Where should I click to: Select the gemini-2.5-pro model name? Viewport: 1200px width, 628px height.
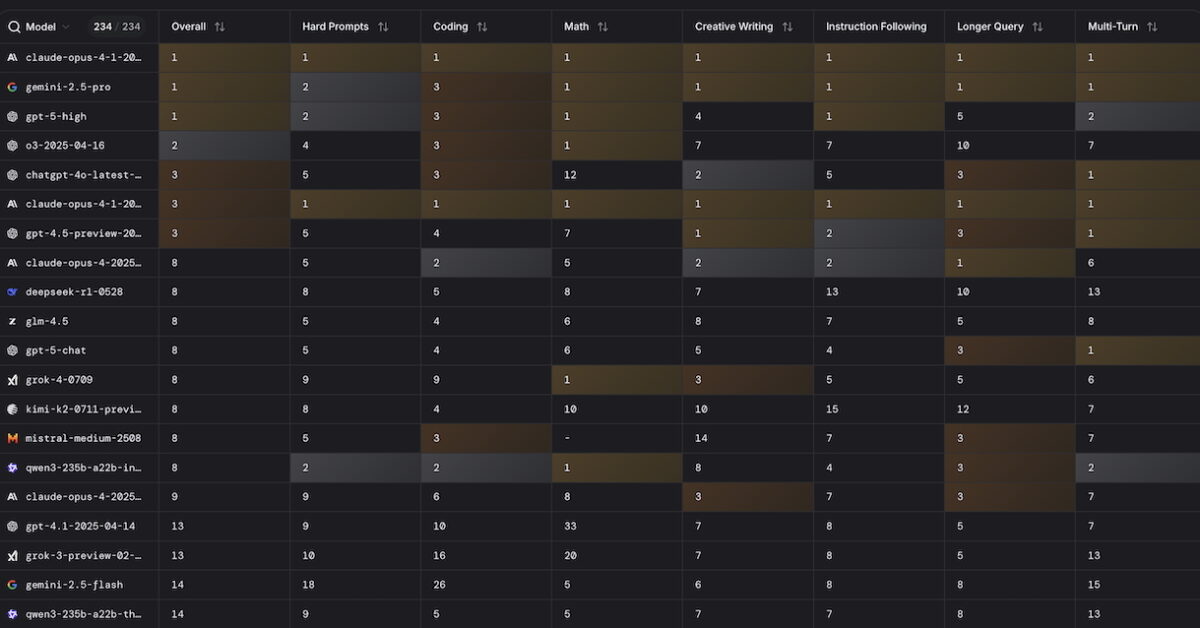[x=68, y=87]
